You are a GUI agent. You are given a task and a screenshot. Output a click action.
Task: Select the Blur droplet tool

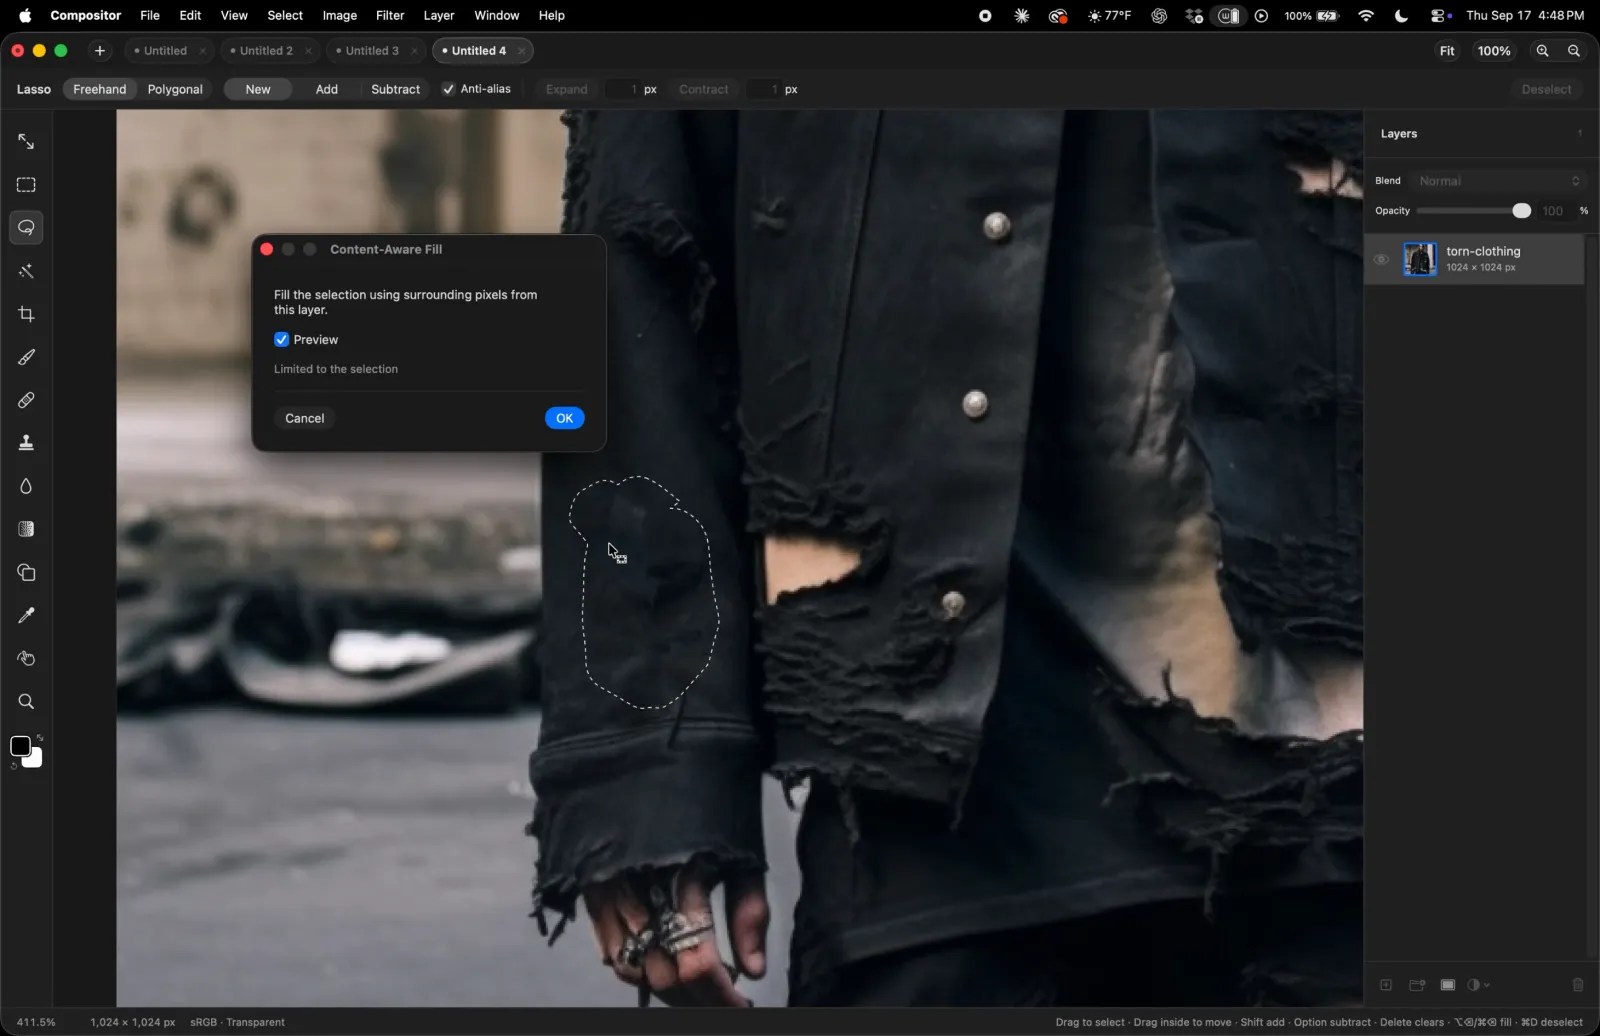[x=26, y=486]
